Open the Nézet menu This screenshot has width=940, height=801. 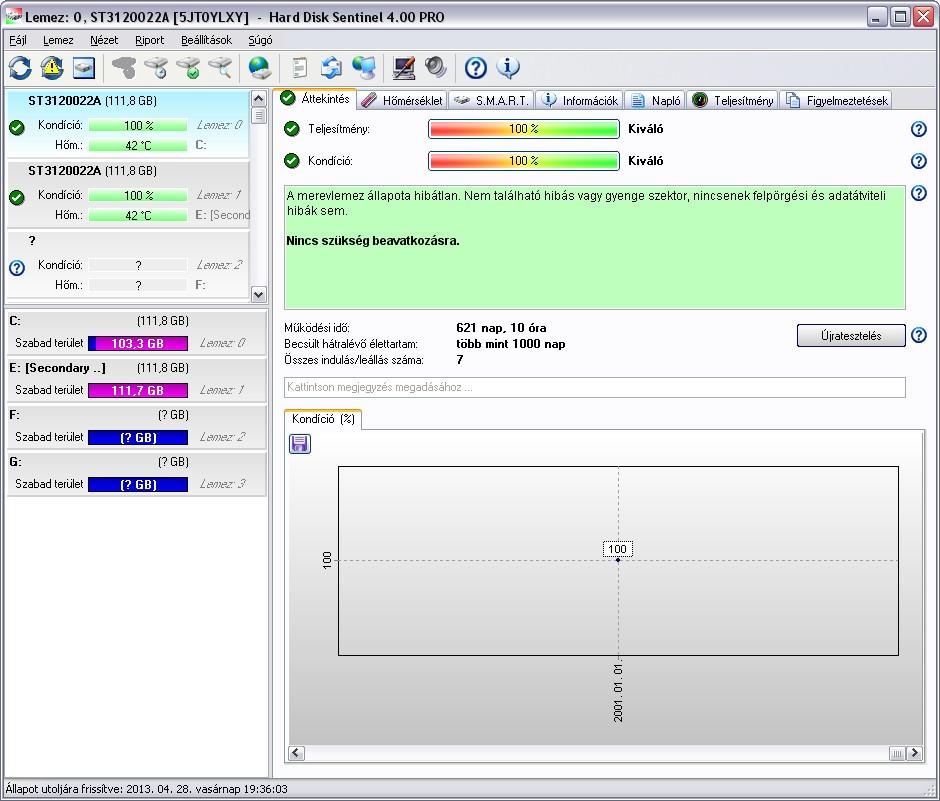[x=104, y=40]
